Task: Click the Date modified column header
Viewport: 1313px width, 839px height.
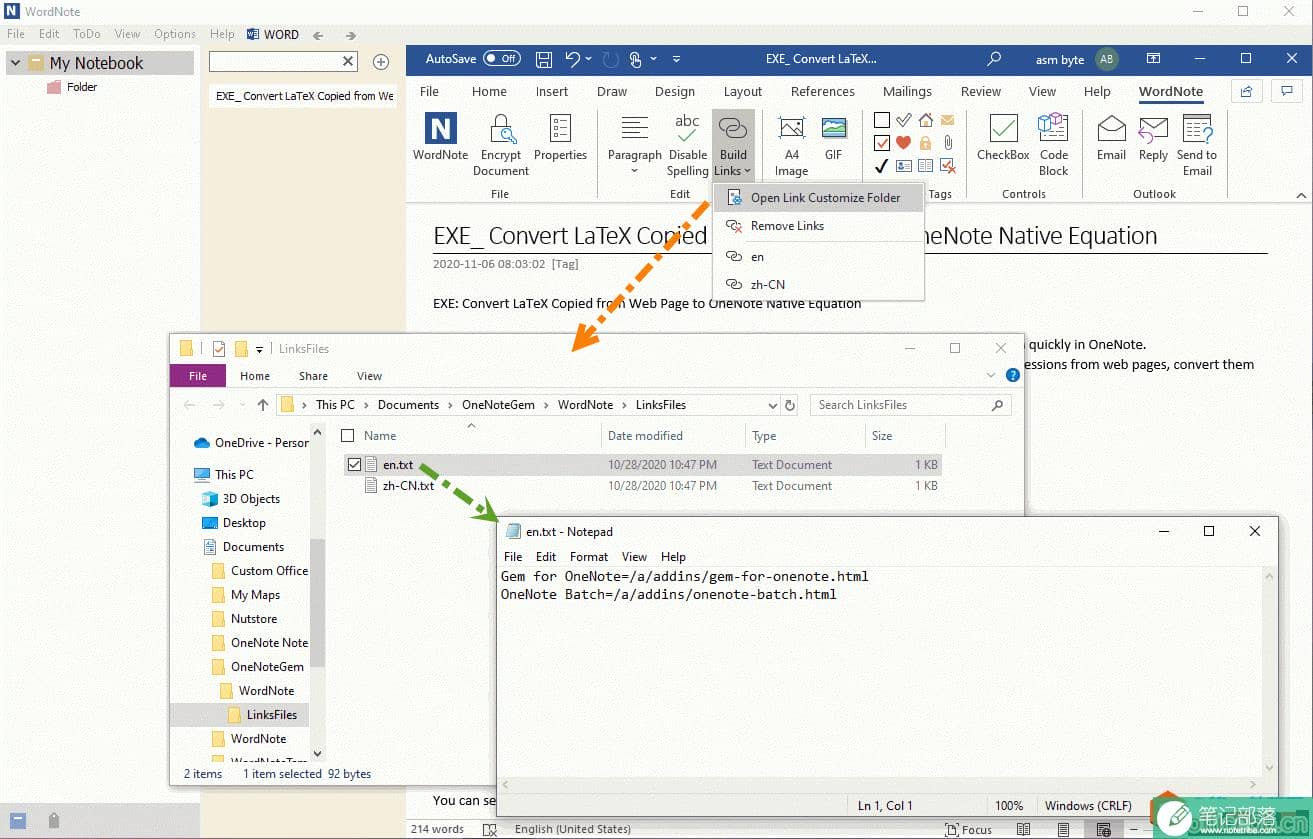Action: (x=645, y=436)
